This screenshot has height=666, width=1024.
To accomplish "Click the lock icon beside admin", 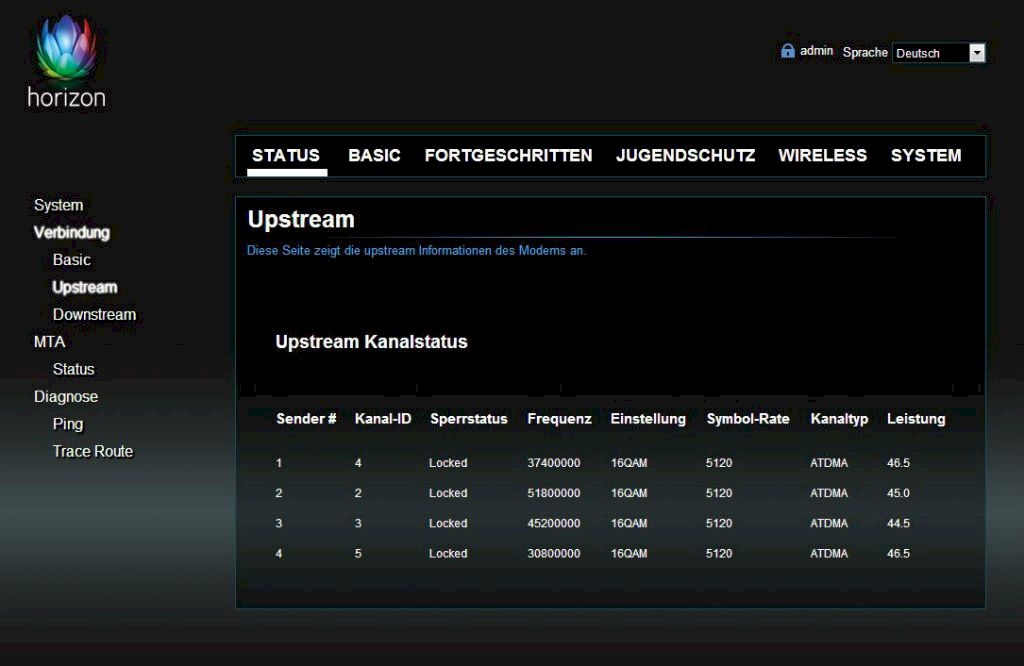I will 788,51.
